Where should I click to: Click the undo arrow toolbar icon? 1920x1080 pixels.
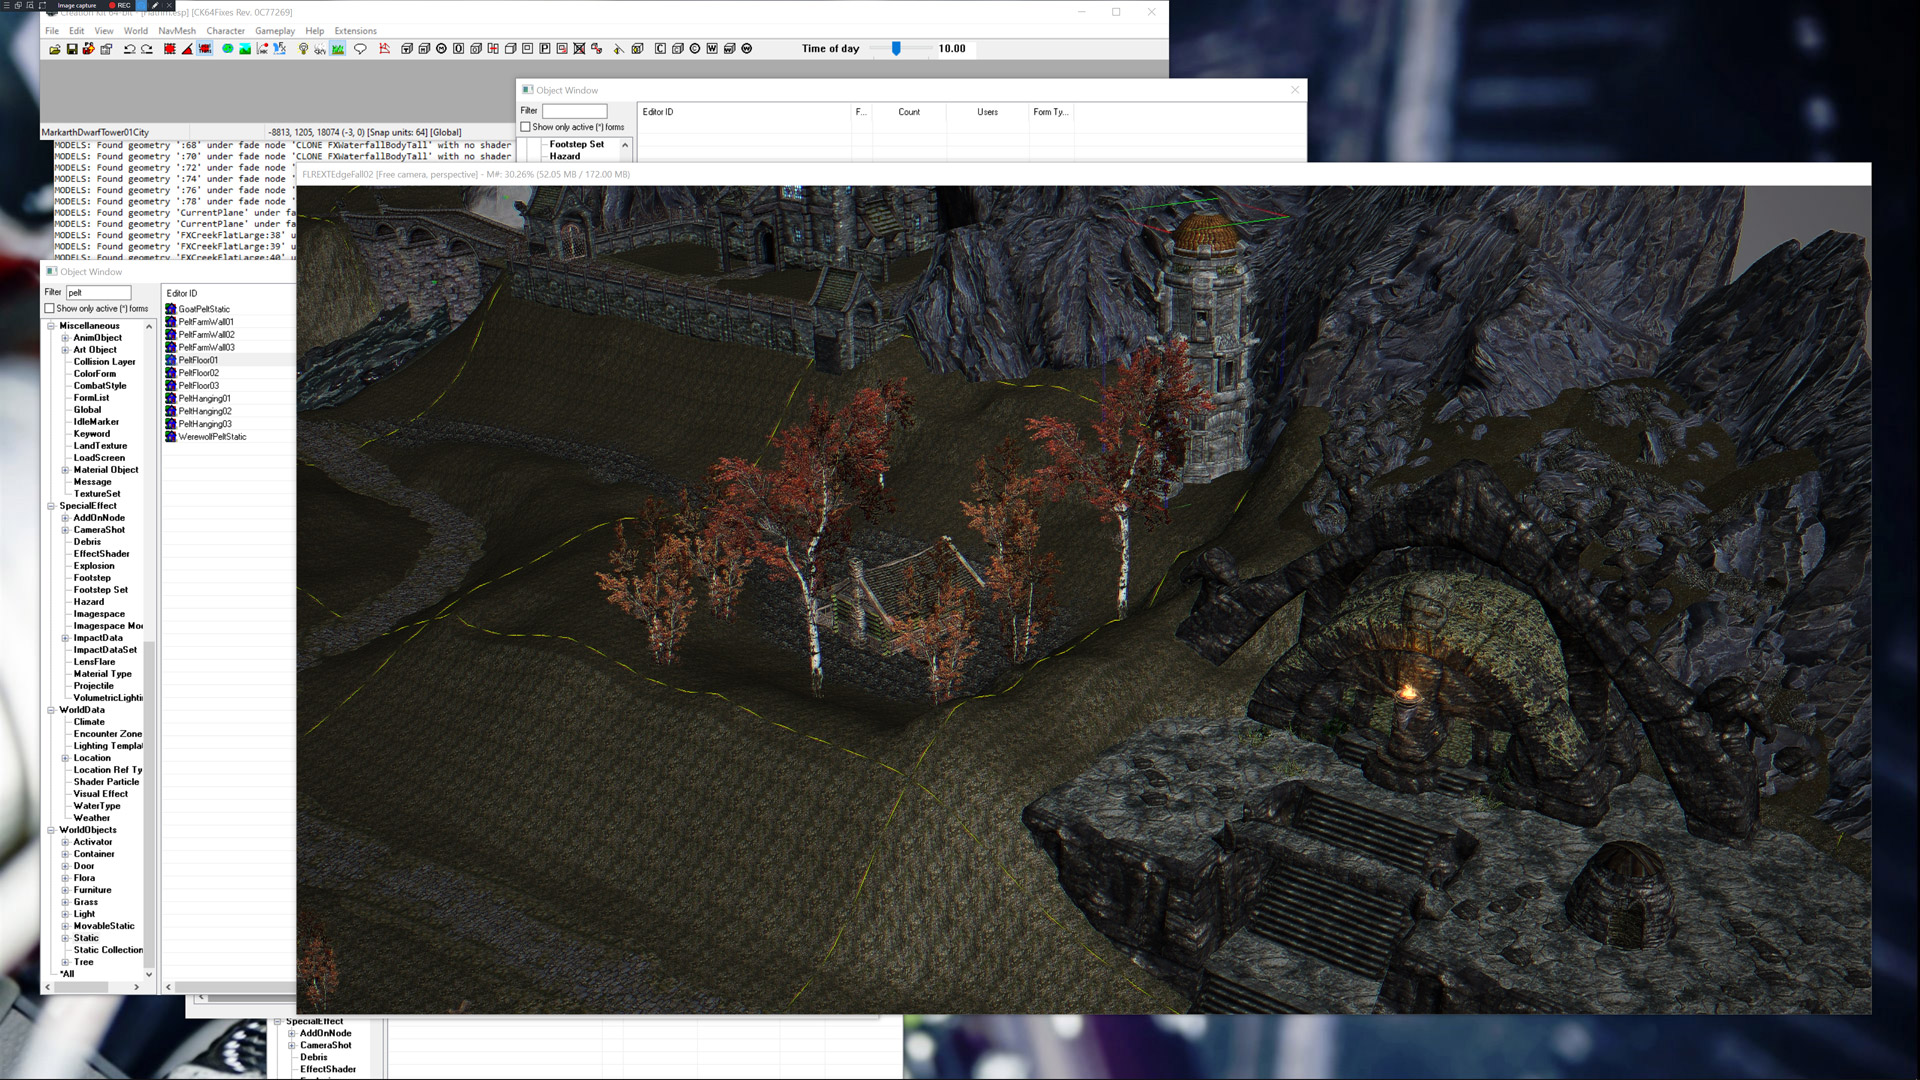[129, 49]
